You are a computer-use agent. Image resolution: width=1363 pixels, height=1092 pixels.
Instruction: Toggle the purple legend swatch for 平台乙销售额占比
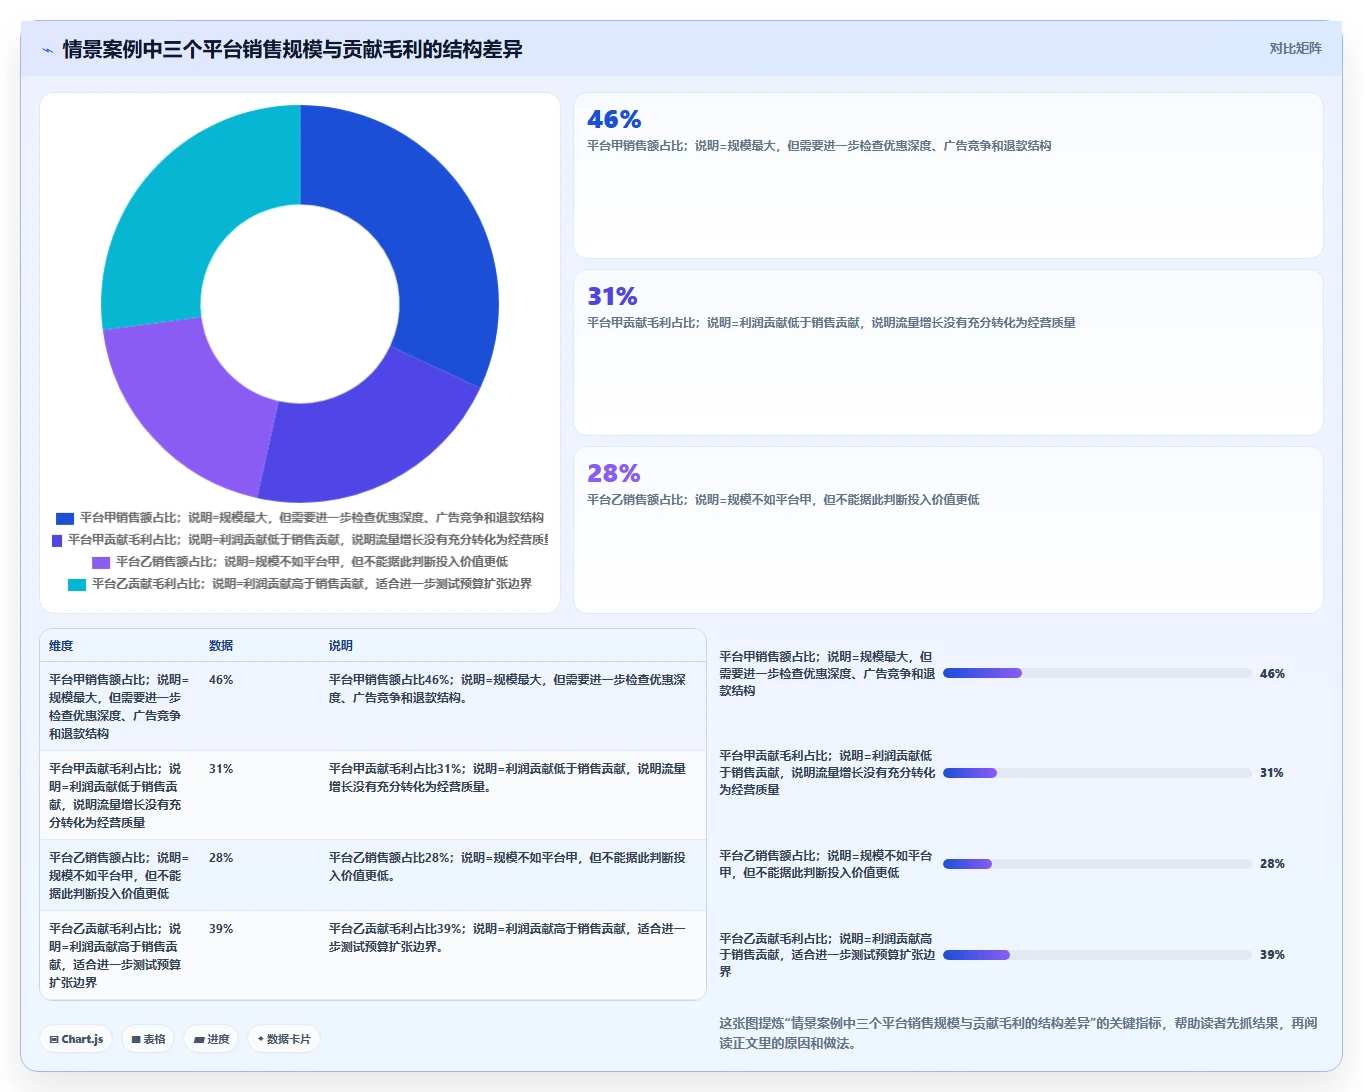point(101,562)
